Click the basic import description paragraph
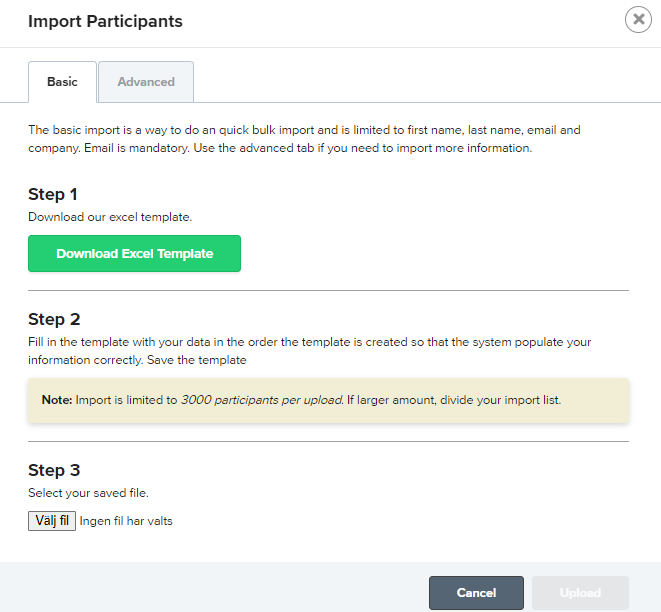The height and width of the screenshot is (612, 661). click(304, 139)
